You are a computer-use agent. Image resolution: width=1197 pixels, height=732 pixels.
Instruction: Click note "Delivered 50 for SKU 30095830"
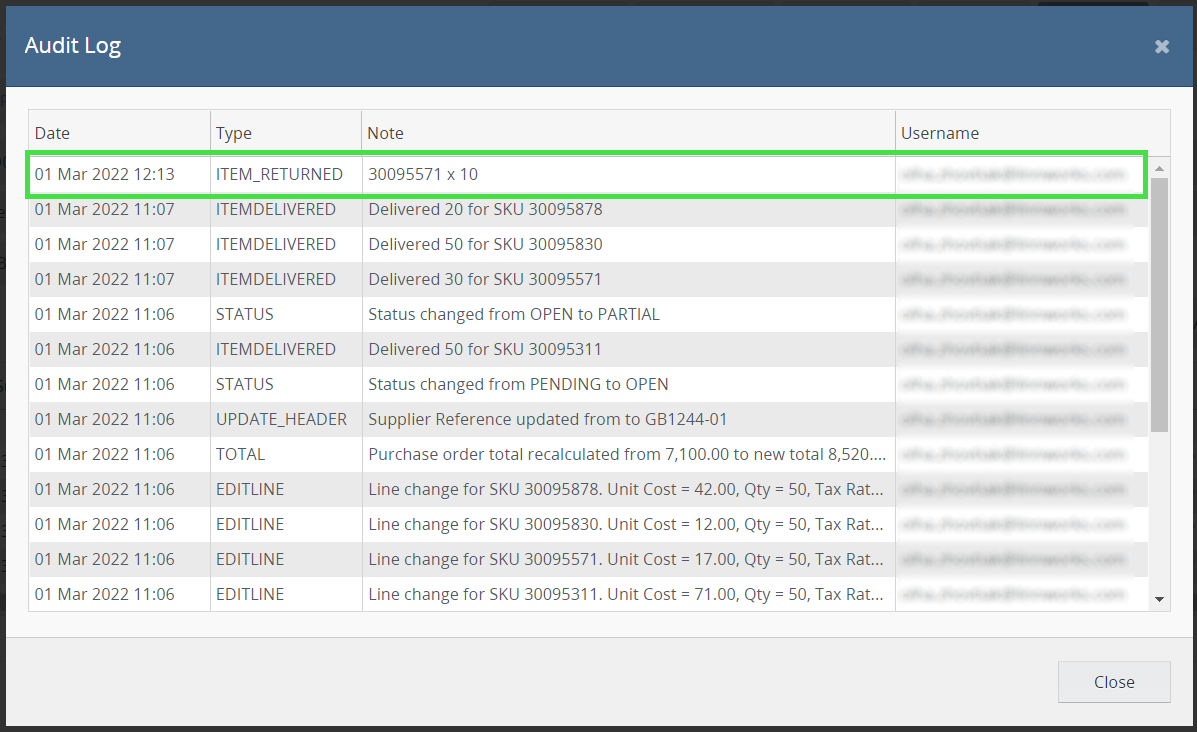pos(486,244)
